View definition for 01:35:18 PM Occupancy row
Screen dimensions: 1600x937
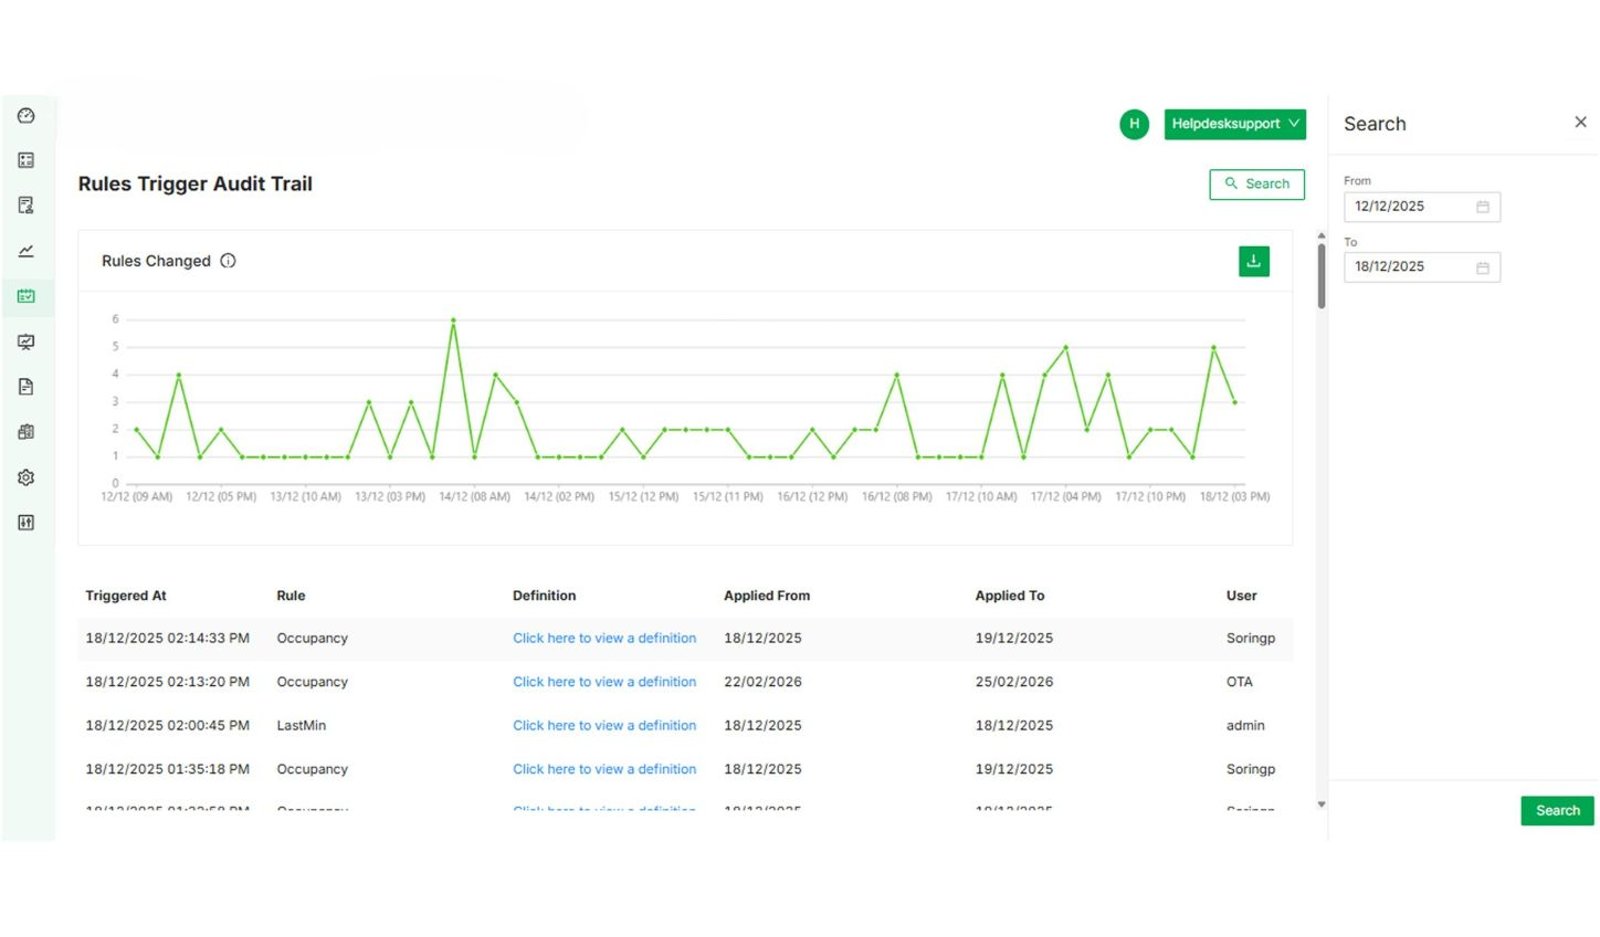pyautogui.click(x=604, y=769)
